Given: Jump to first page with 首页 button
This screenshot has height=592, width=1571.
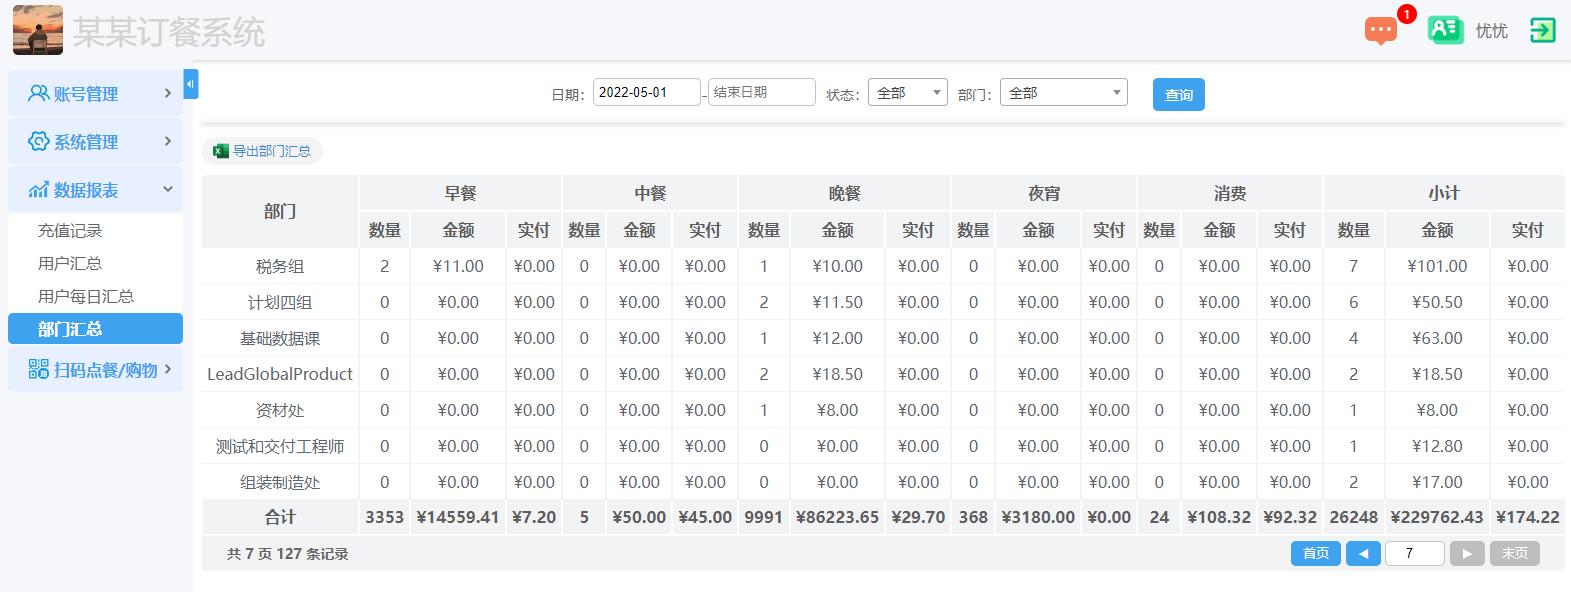Looking at the screenshot, I should tap(1315, 553).
